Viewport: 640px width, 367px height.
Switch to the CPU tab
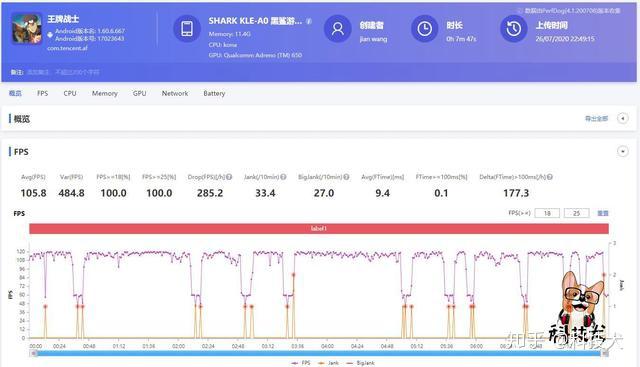point(70,93)
